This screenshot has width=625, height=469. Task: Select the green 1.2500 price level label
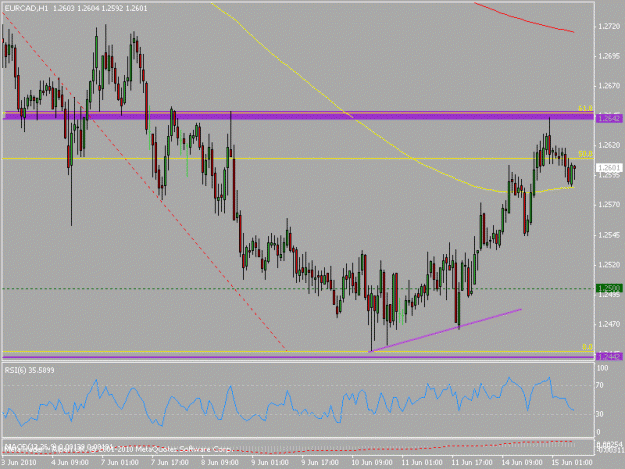click(x=609, y=288)
